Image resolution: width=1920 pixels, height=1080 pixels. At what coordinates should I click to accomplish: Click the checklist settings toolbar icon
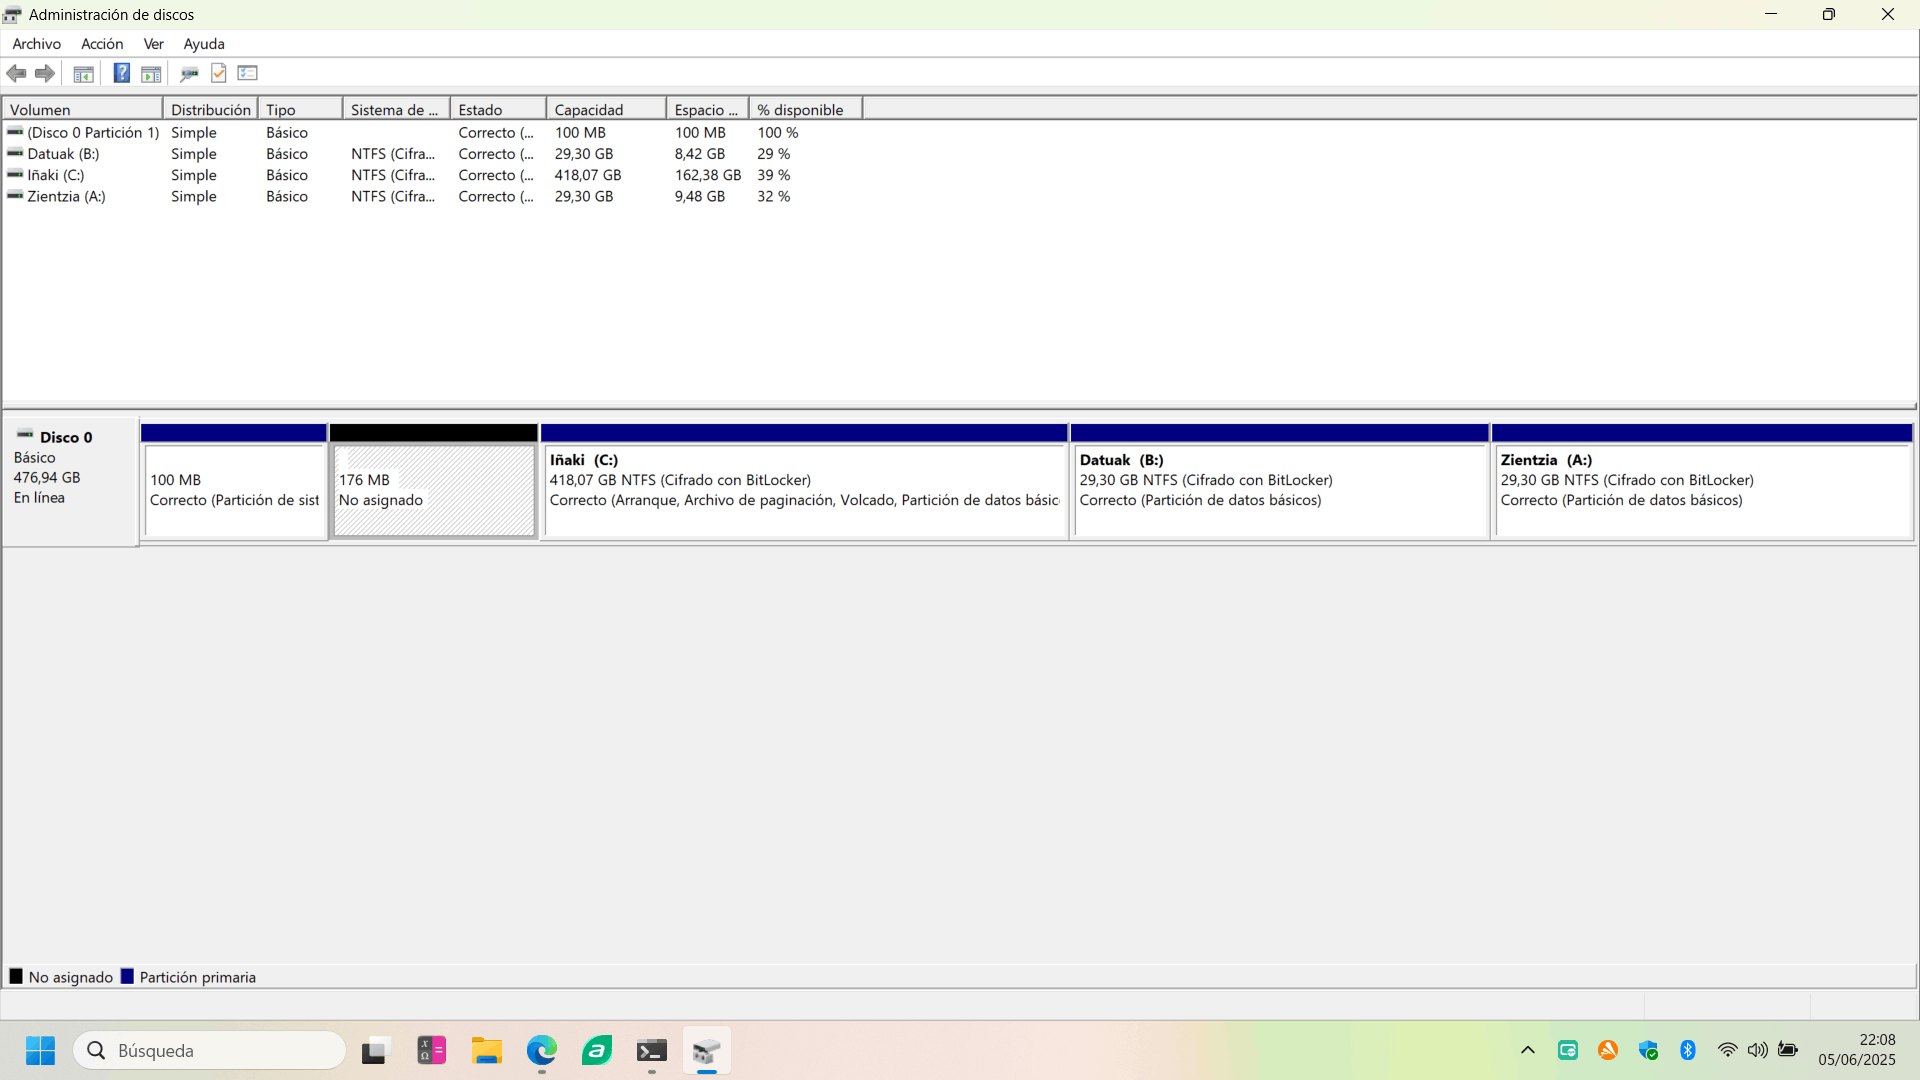click(x=248, y=73)
